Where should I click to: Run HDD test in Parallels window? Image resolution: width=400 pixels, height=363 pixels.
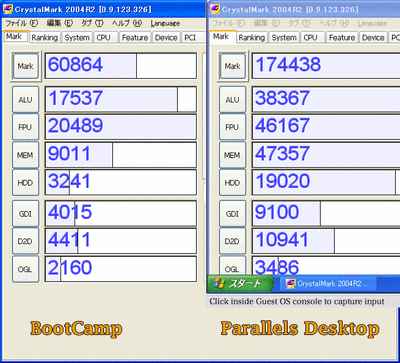[x=233, y=182]
